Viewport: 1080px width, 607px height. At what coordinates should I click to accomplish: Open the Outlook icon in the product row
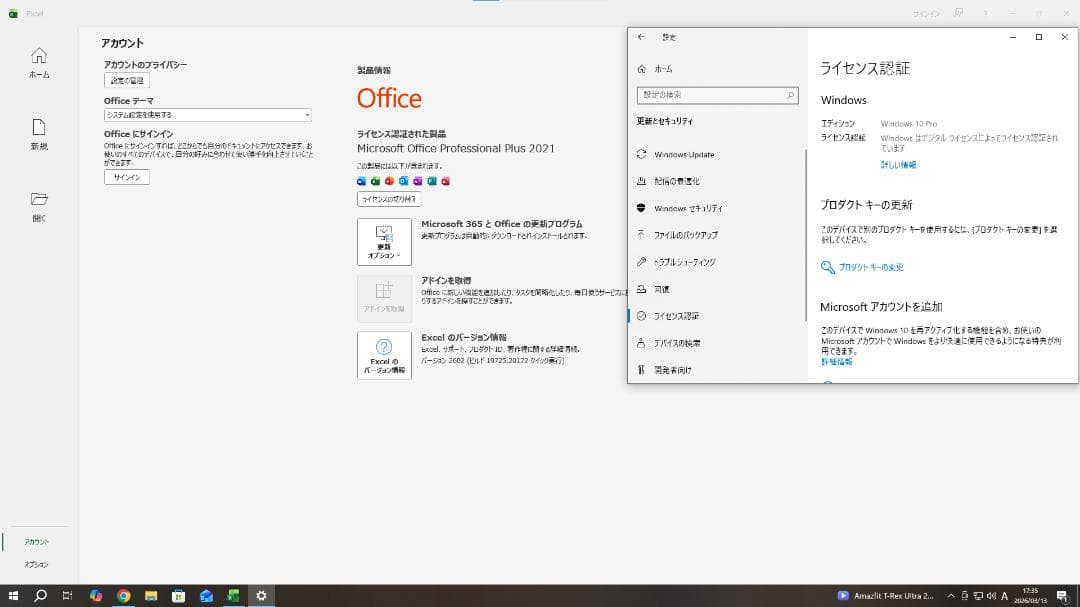pos(402,181)
